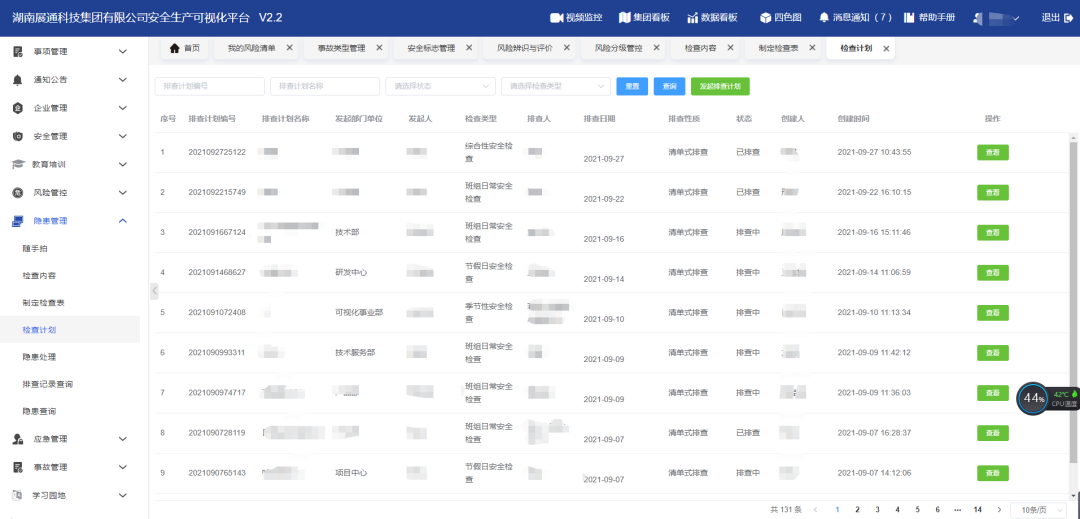Switch to the 检查内容 tab
The height and width of the screenshot is (519, 1080).
coord(706,48)
